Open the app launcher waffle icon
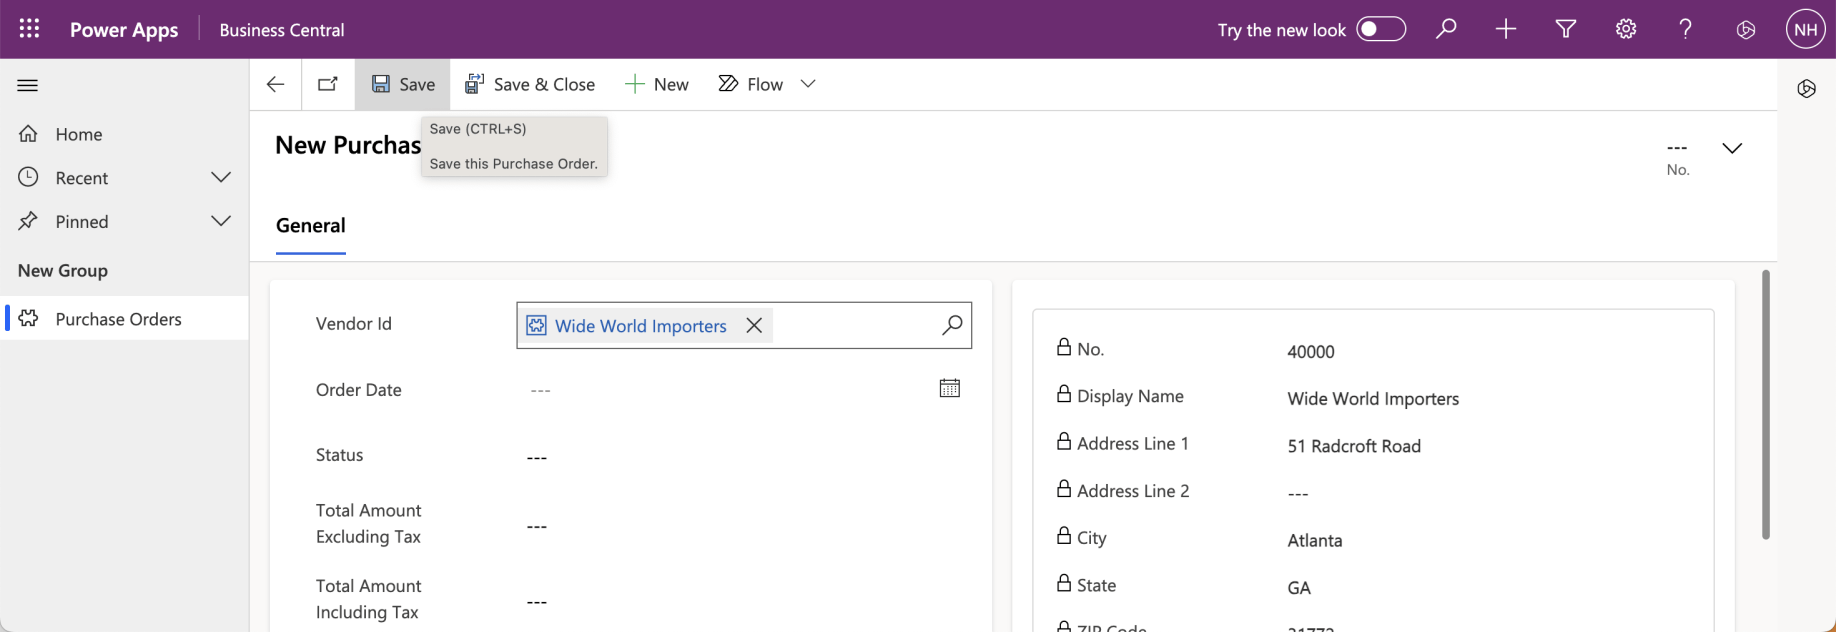The width and height of the screenshot is (1836, 632). (x=30, y=29)
